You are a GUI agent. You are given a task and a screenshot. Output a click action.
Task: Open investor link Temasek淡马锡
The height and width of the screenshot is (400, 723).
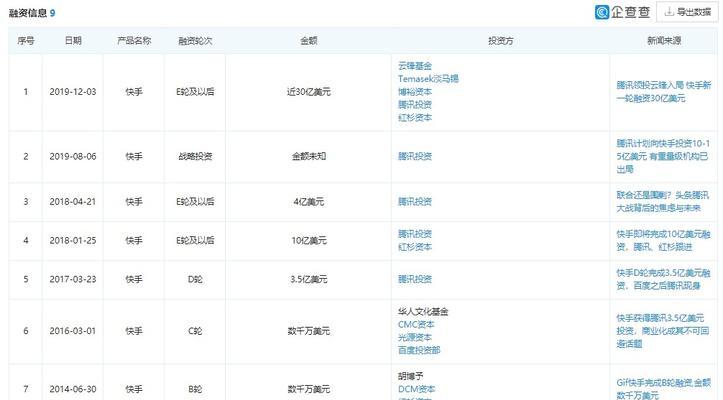(x=428, y=79)
